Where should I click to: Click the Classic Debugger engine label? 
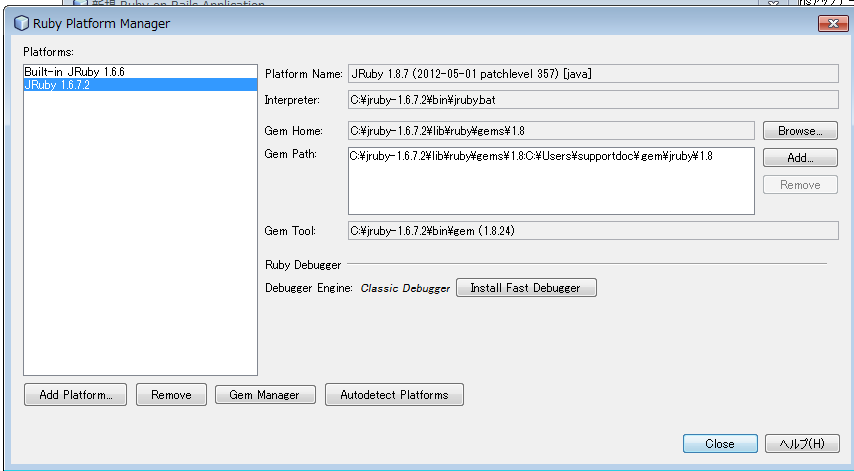pyautogui.click(x=405, y=289)
